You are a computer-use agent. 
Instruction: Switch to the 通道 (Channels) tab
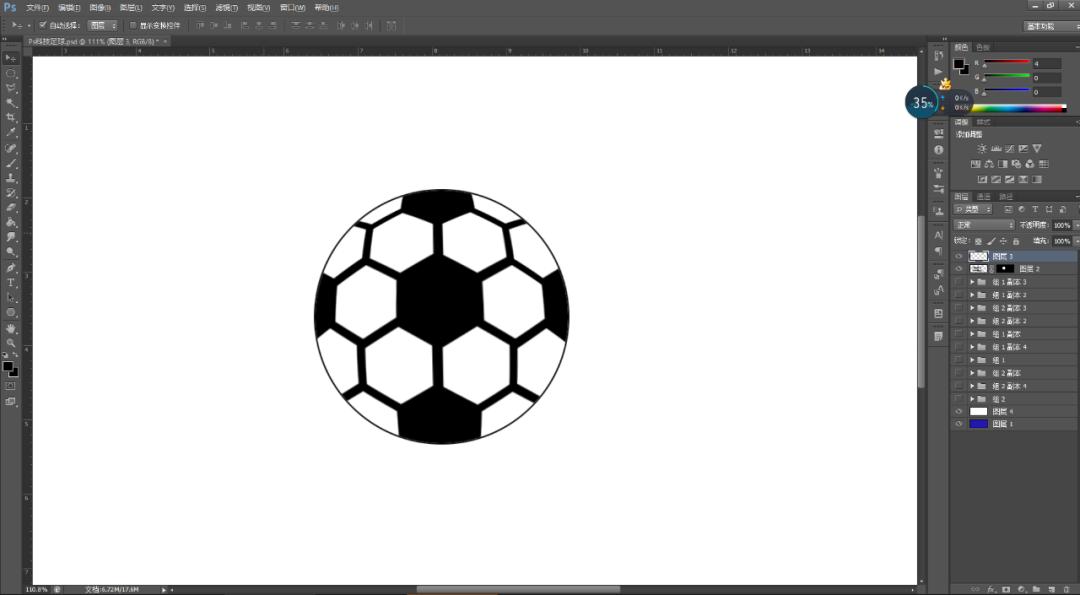984,197
